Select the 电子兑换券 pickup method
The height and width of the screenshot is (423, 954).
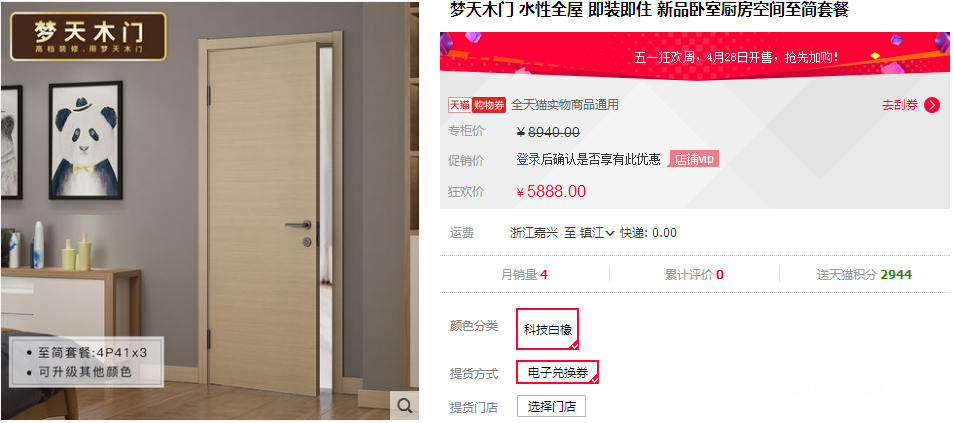558,372
